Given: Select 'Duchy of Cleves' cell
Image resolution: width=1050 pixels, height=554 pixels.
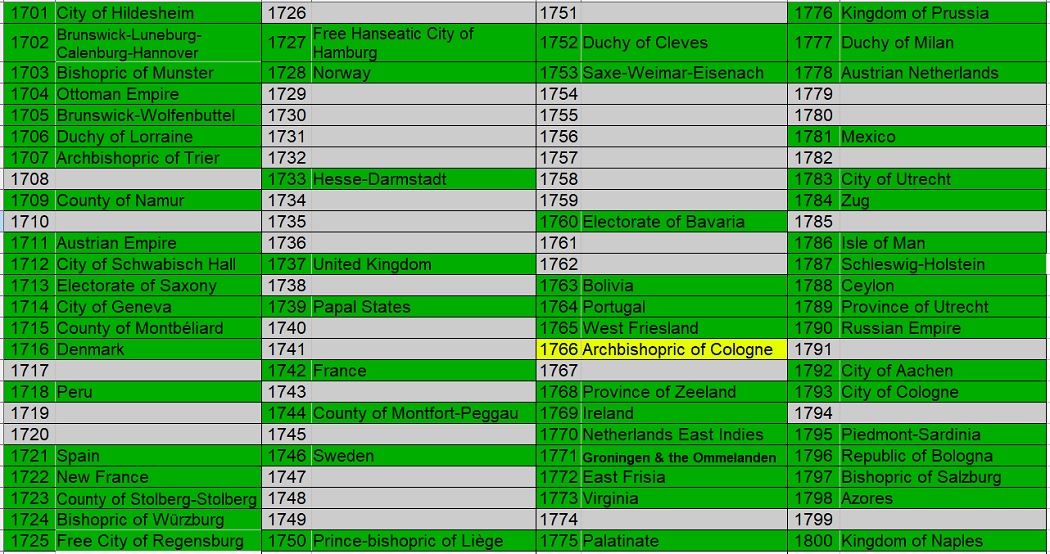Looking at the screenshot, I should pos(684,43).
